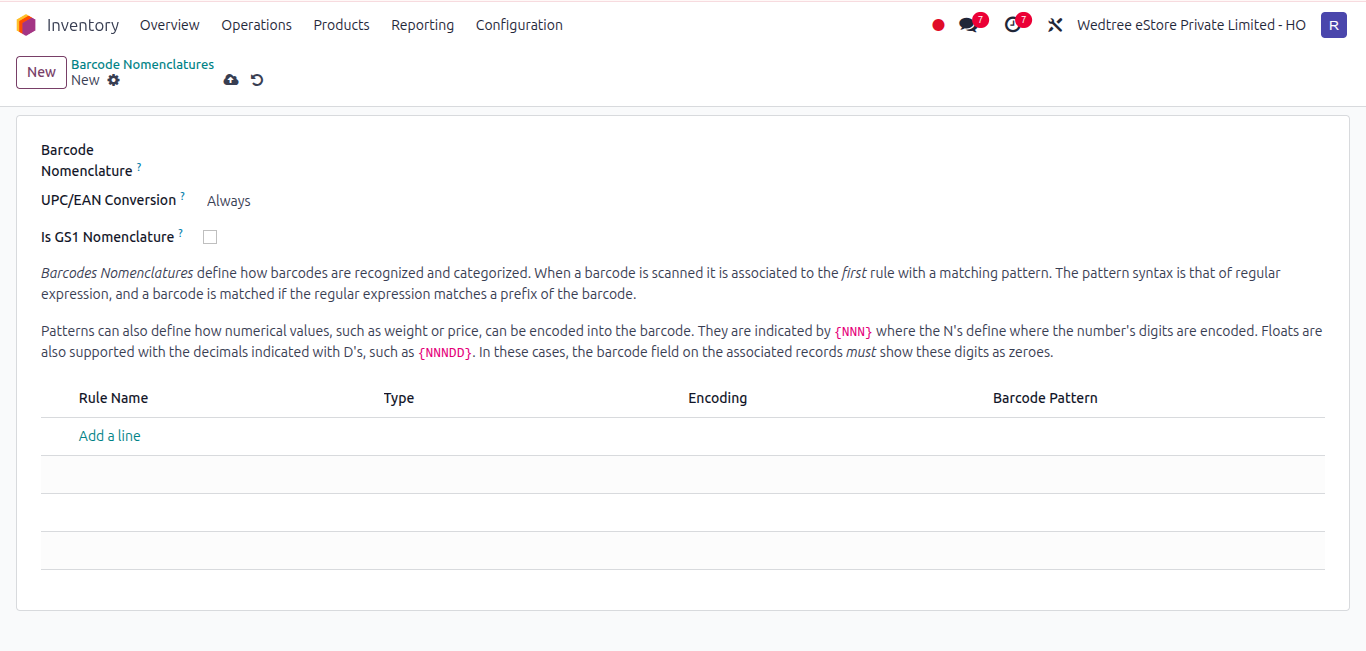Open the gear actions menu beside New

pos(114,80)
